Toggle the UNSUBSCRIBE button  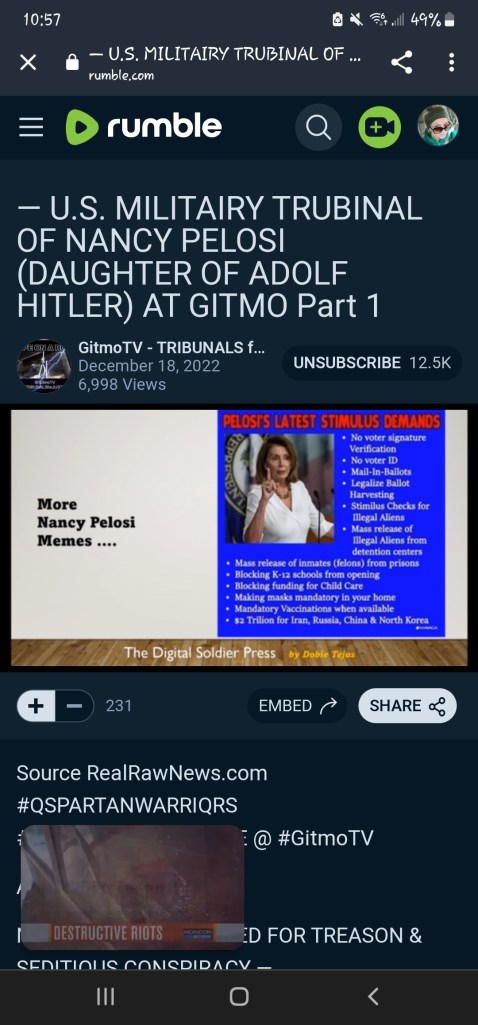pyautogui.click(x=372, y=363)
